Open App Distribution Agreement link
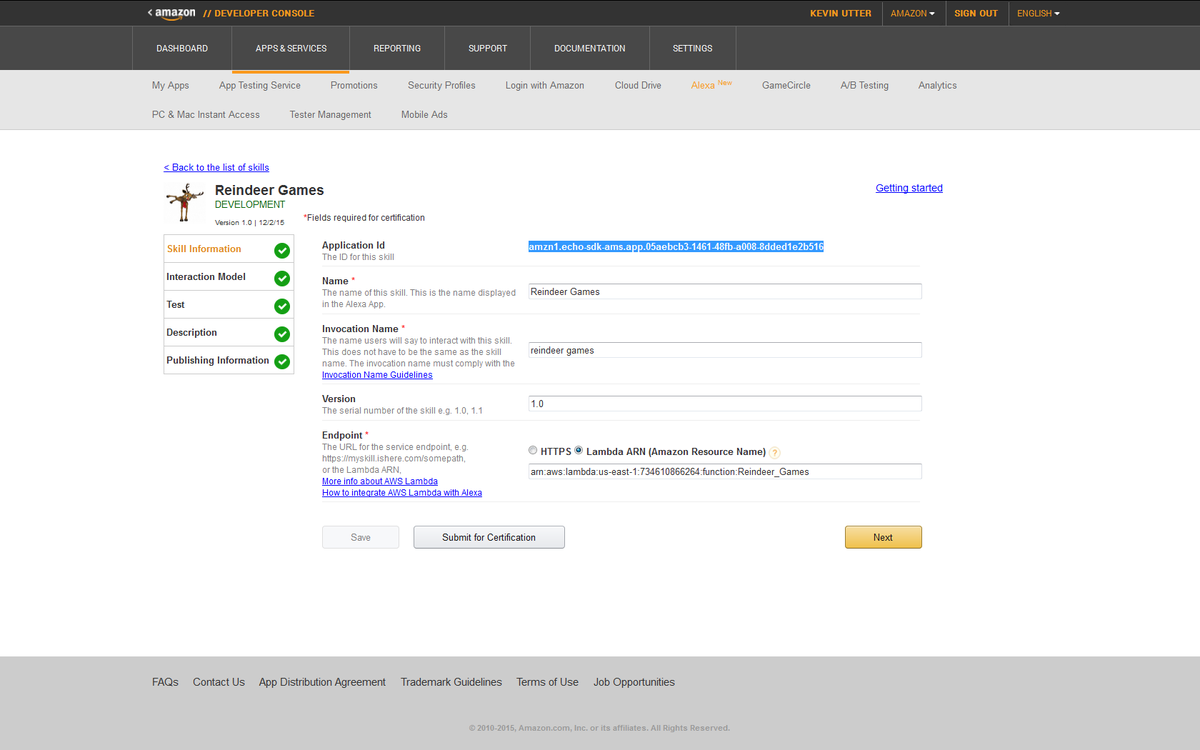 (x=322, y=682)
